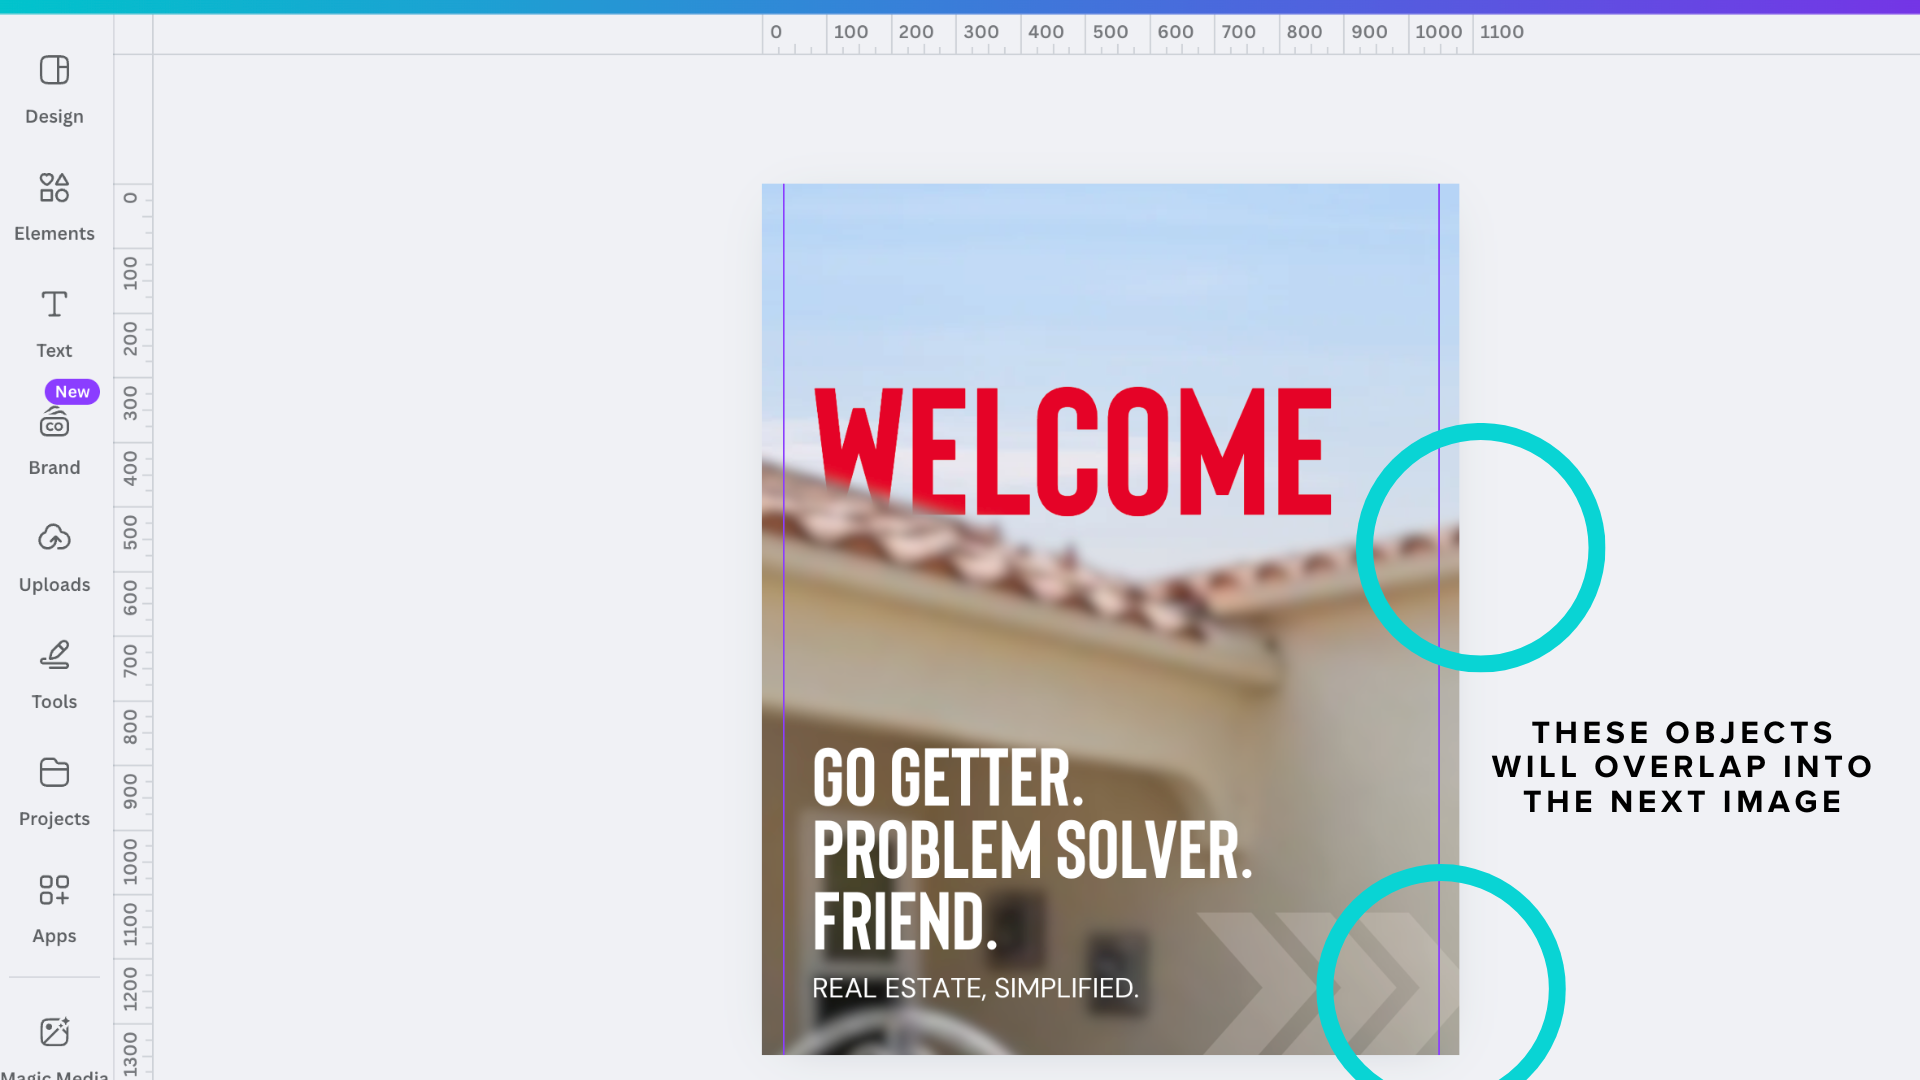Open the Elements panel icon
Screen dimensions: 1920x1080
click(54, 187)
